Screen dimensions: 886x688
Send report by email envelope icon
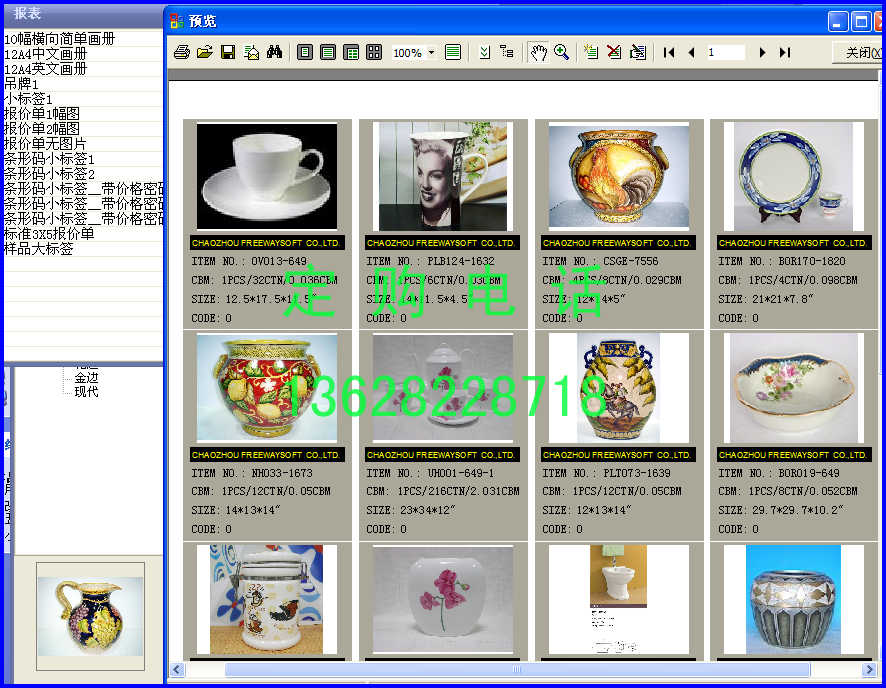click(x=251, y=53)
